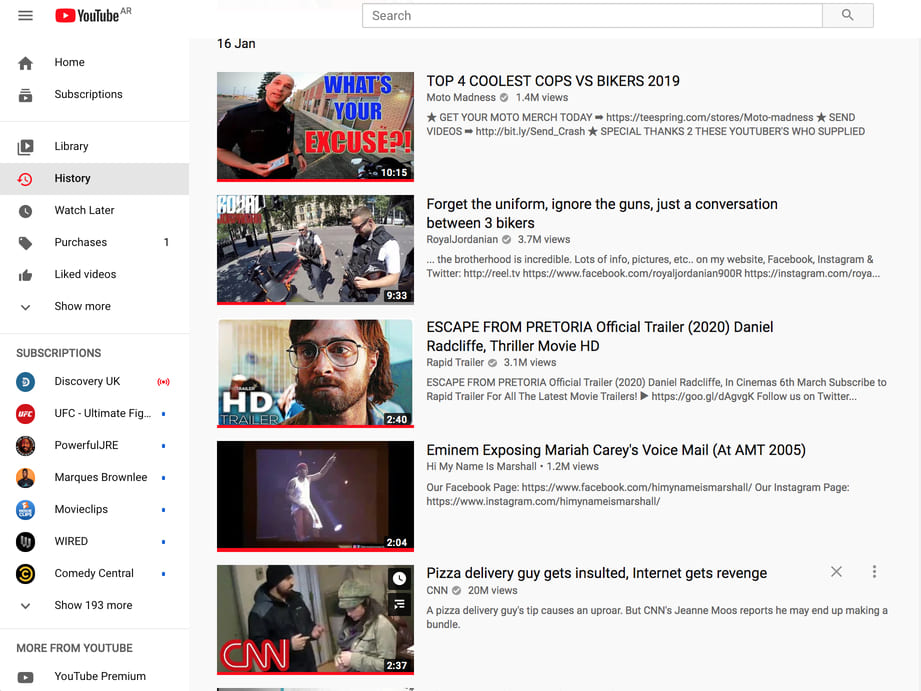
Task: Open ESCAPE FROM PRETORIA trailer title
Action: (x=600, y=336)
